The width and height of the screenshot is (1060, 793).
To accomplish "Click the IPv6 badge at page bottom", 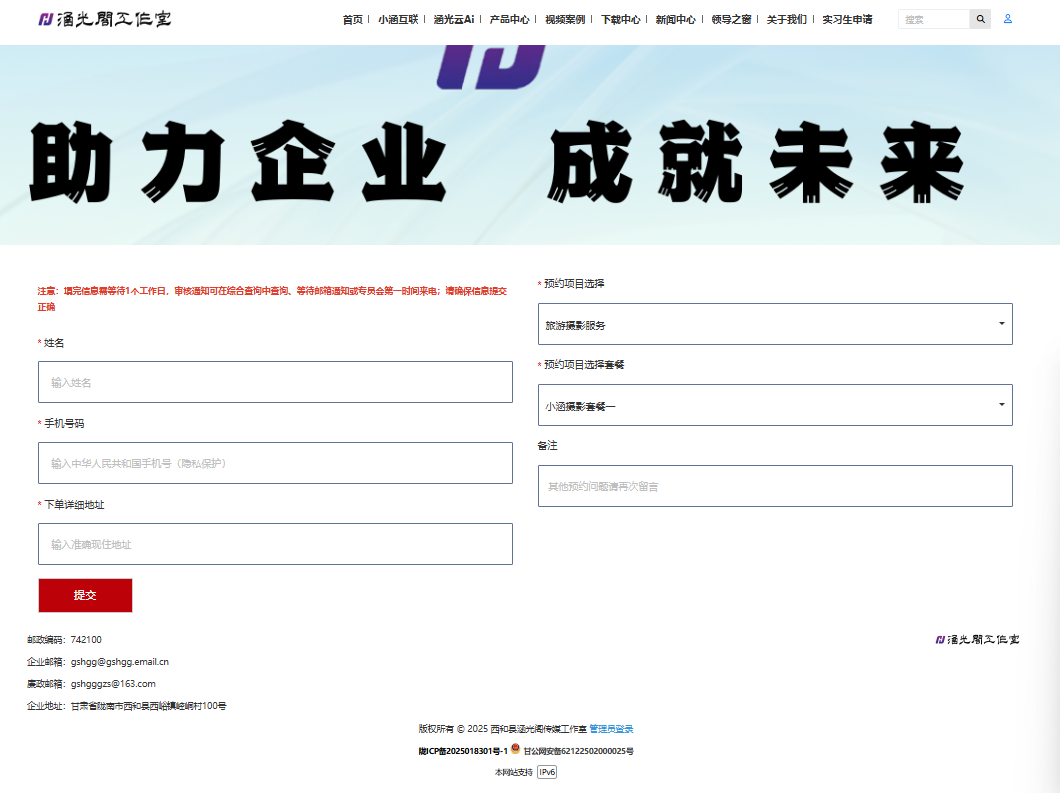I will click(545, 772).
